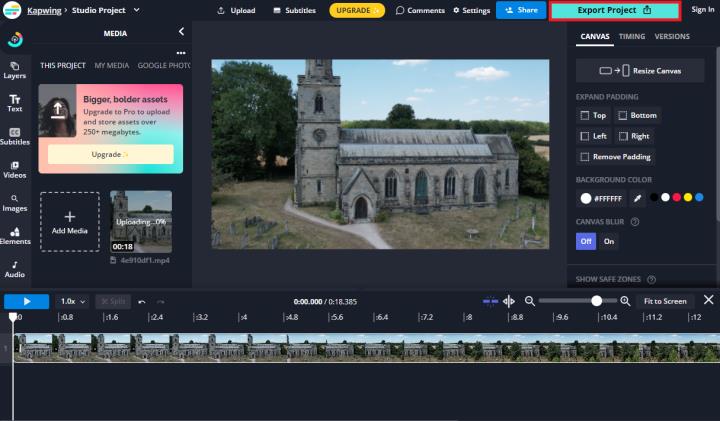
Task: Open the Subtitles sidebar tool
Action: click(x=15, y=136)
